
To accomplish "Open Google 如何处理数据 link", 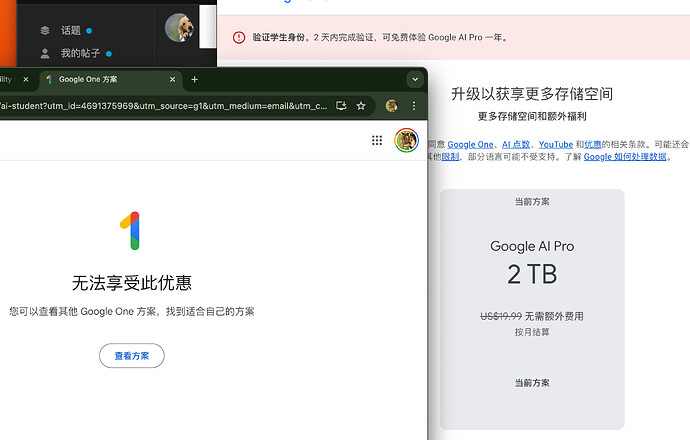I will click(x=625, y=157).
